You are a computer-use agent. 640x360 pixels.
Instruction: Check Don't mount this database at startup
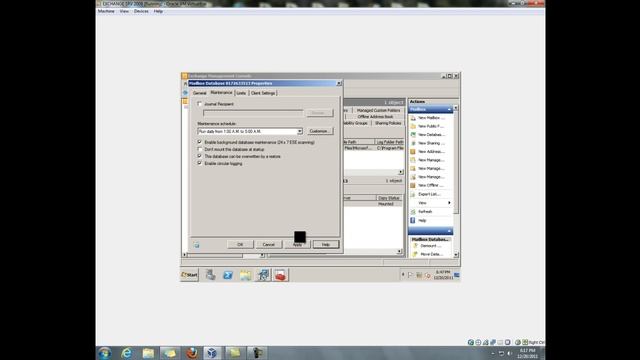point(200,149)
